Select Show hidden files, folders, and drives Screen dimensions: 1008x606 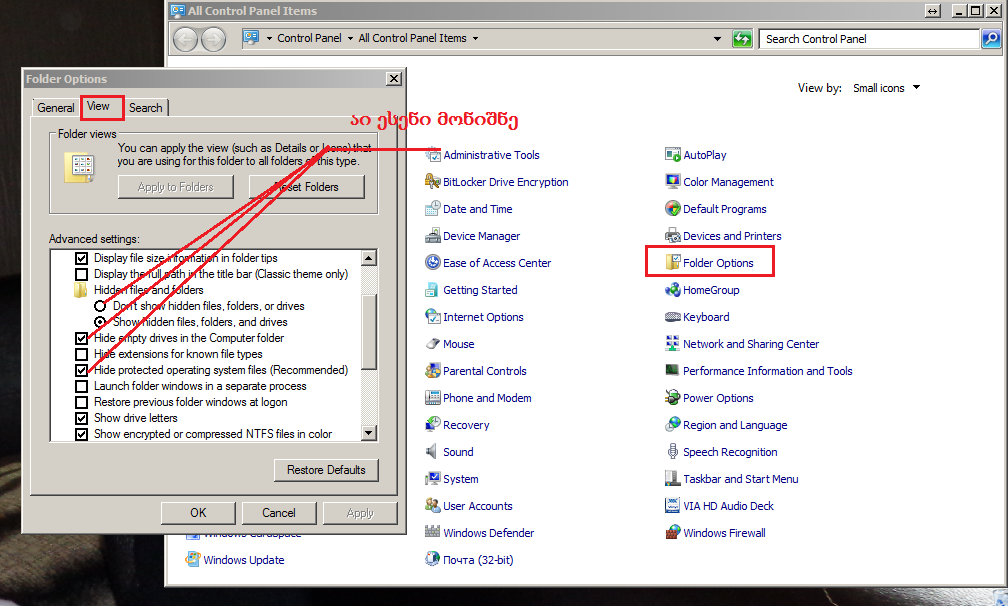point(100,322)
